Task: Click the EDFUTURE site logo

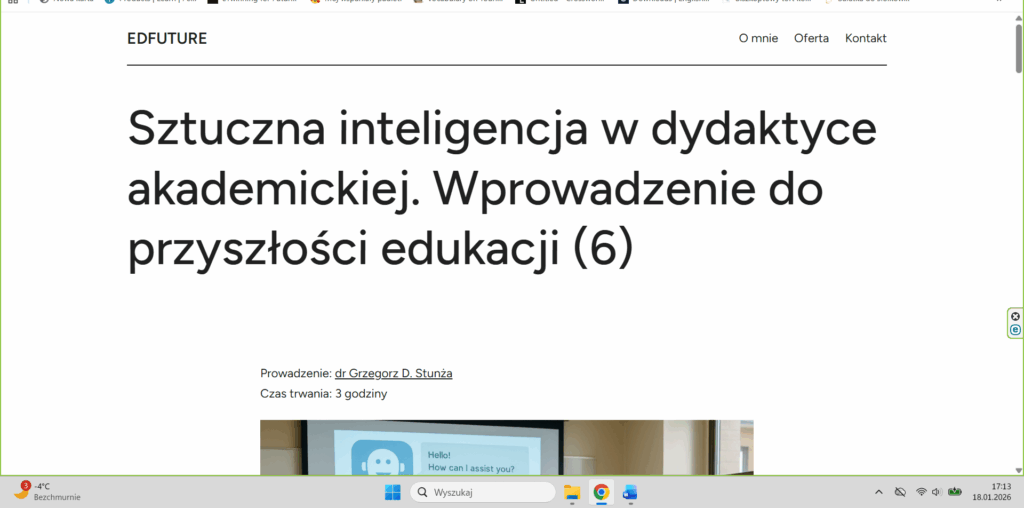Action: [167, 38]
